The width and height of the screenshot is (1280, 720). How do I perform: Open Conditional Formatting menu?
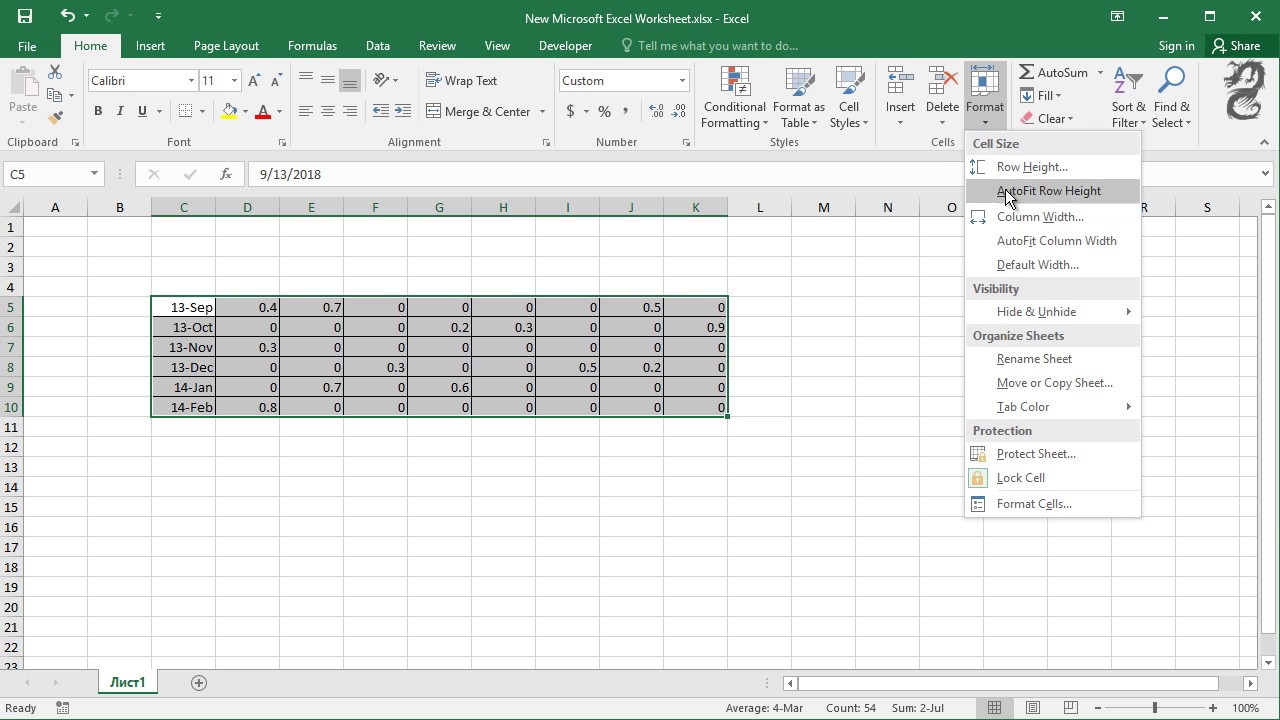point(735,98)
